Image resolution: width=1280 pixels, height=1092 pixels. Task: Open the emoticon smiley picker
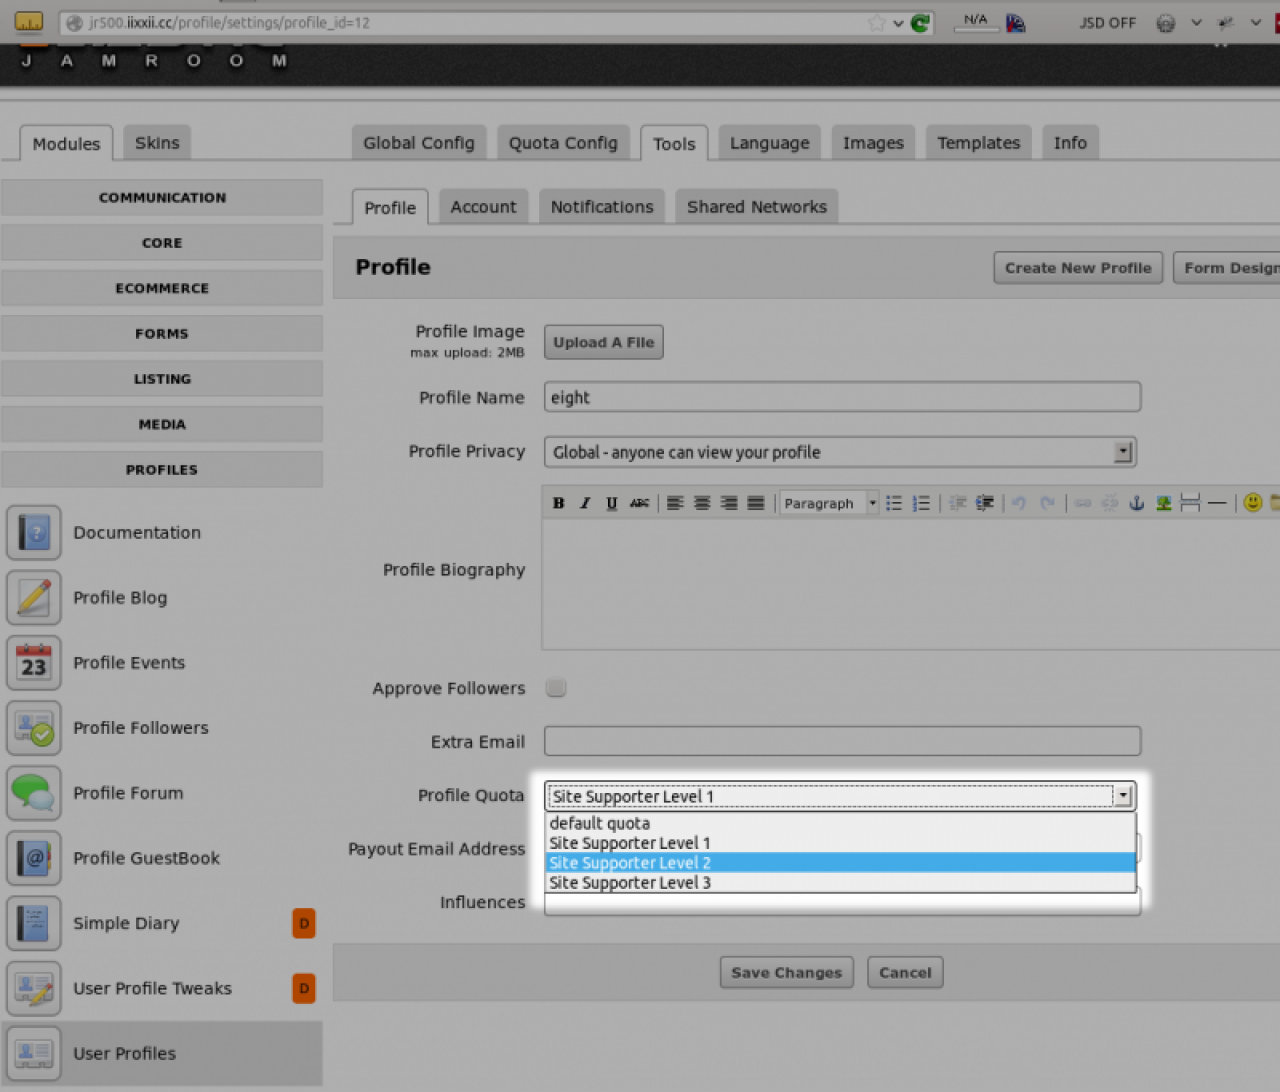click(1252, 503)
